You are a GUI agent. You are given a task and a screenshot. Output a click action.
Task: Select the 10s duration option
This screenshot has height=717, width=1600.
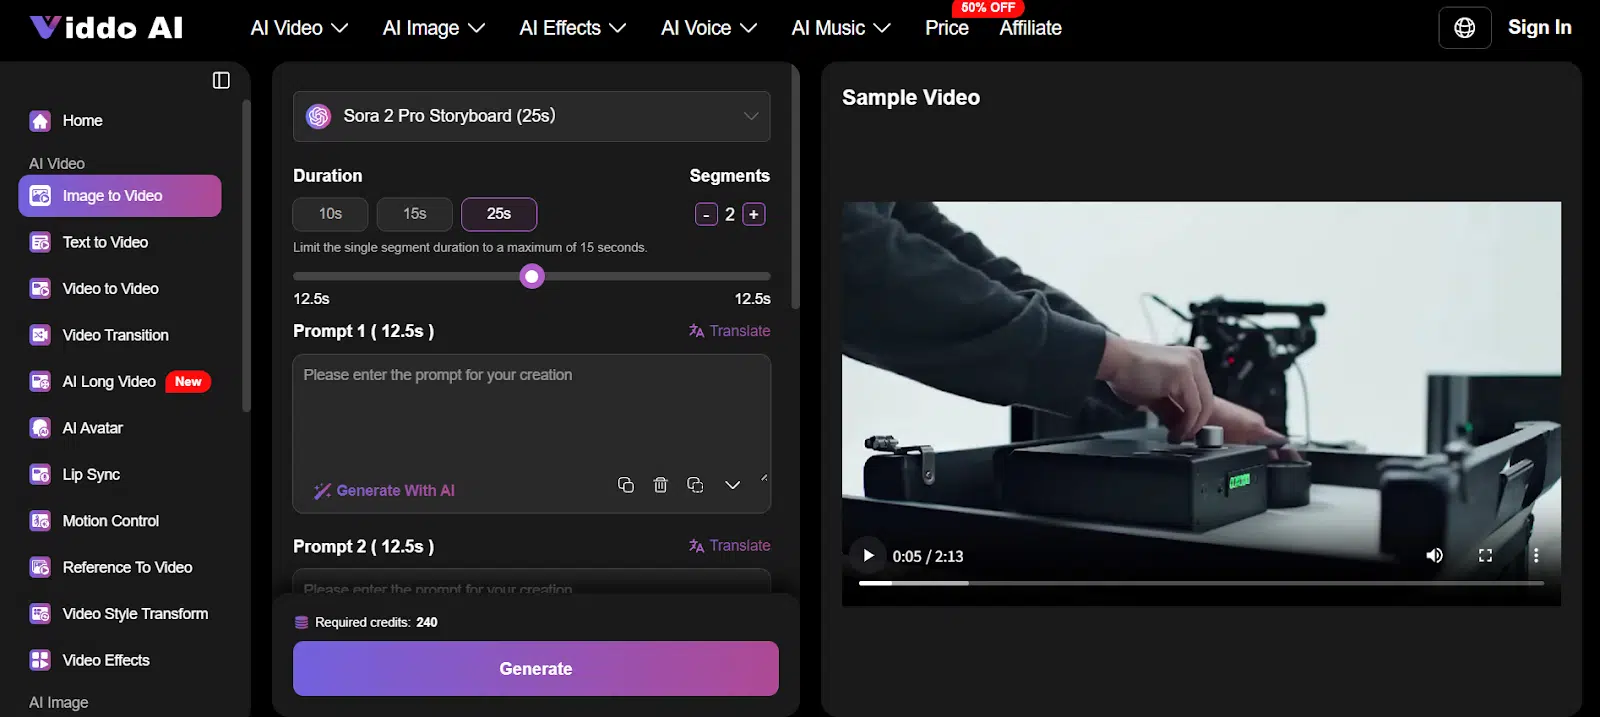[x=330, y=214]
